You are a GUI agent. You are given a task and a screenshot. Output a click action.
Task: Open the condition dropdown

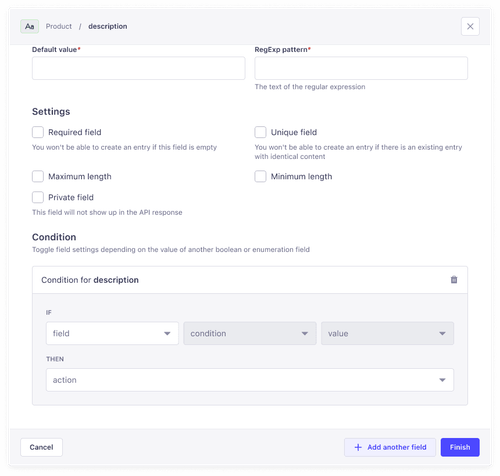point(250,333)
